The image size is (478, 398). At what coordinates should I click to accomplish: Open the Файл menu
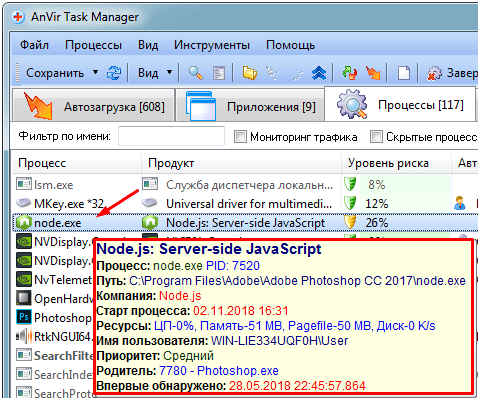pos(34,45)
